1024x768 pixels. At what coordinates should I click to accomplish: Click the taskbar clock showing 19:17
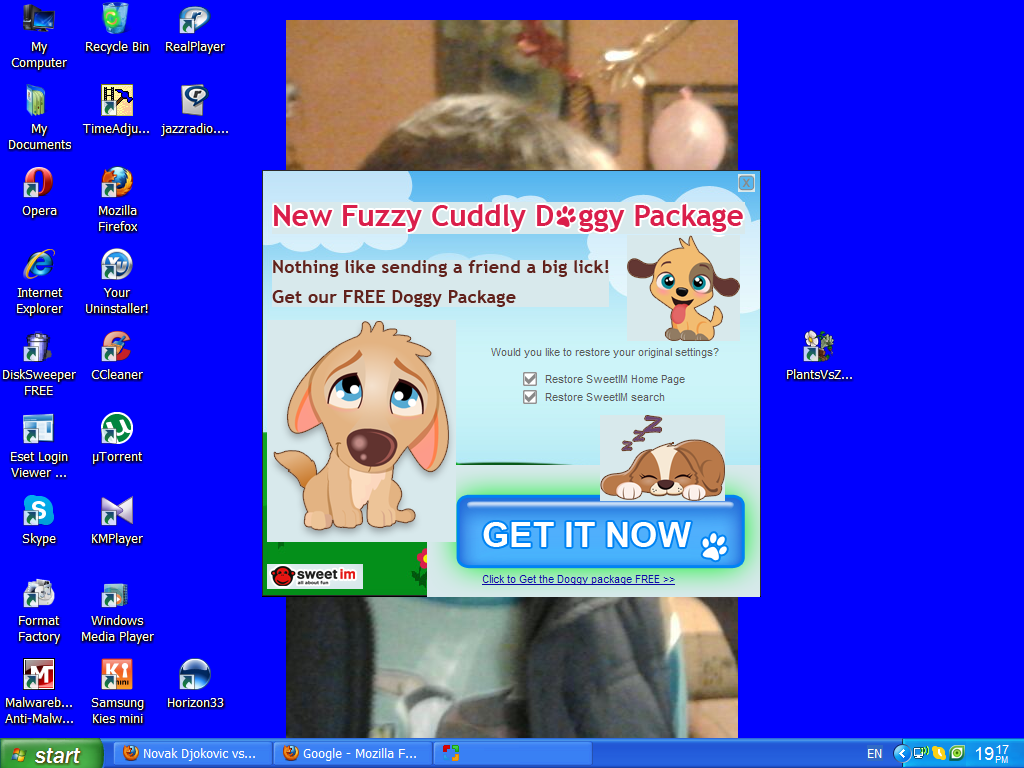[991, 754]
